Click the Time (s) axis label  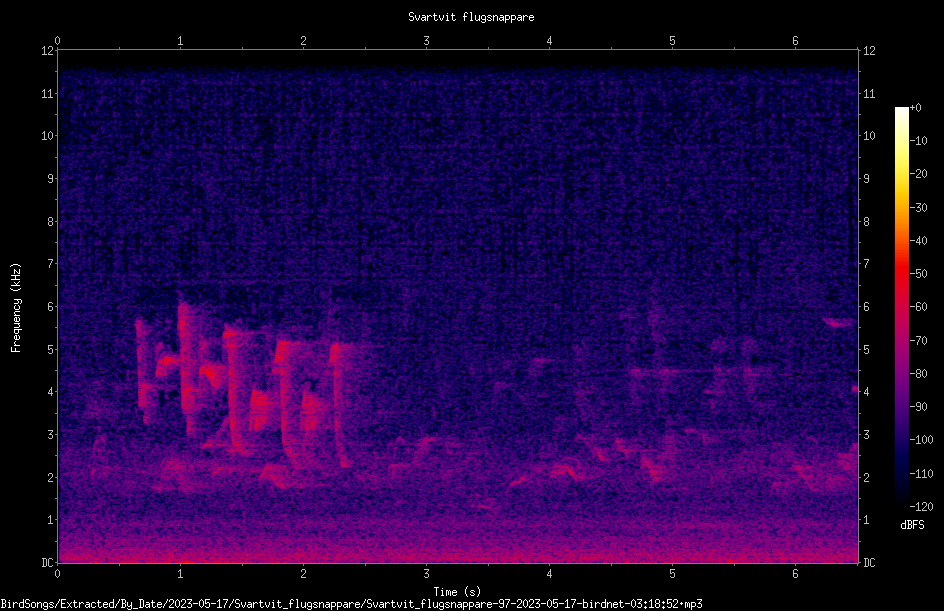pos(457,592)
